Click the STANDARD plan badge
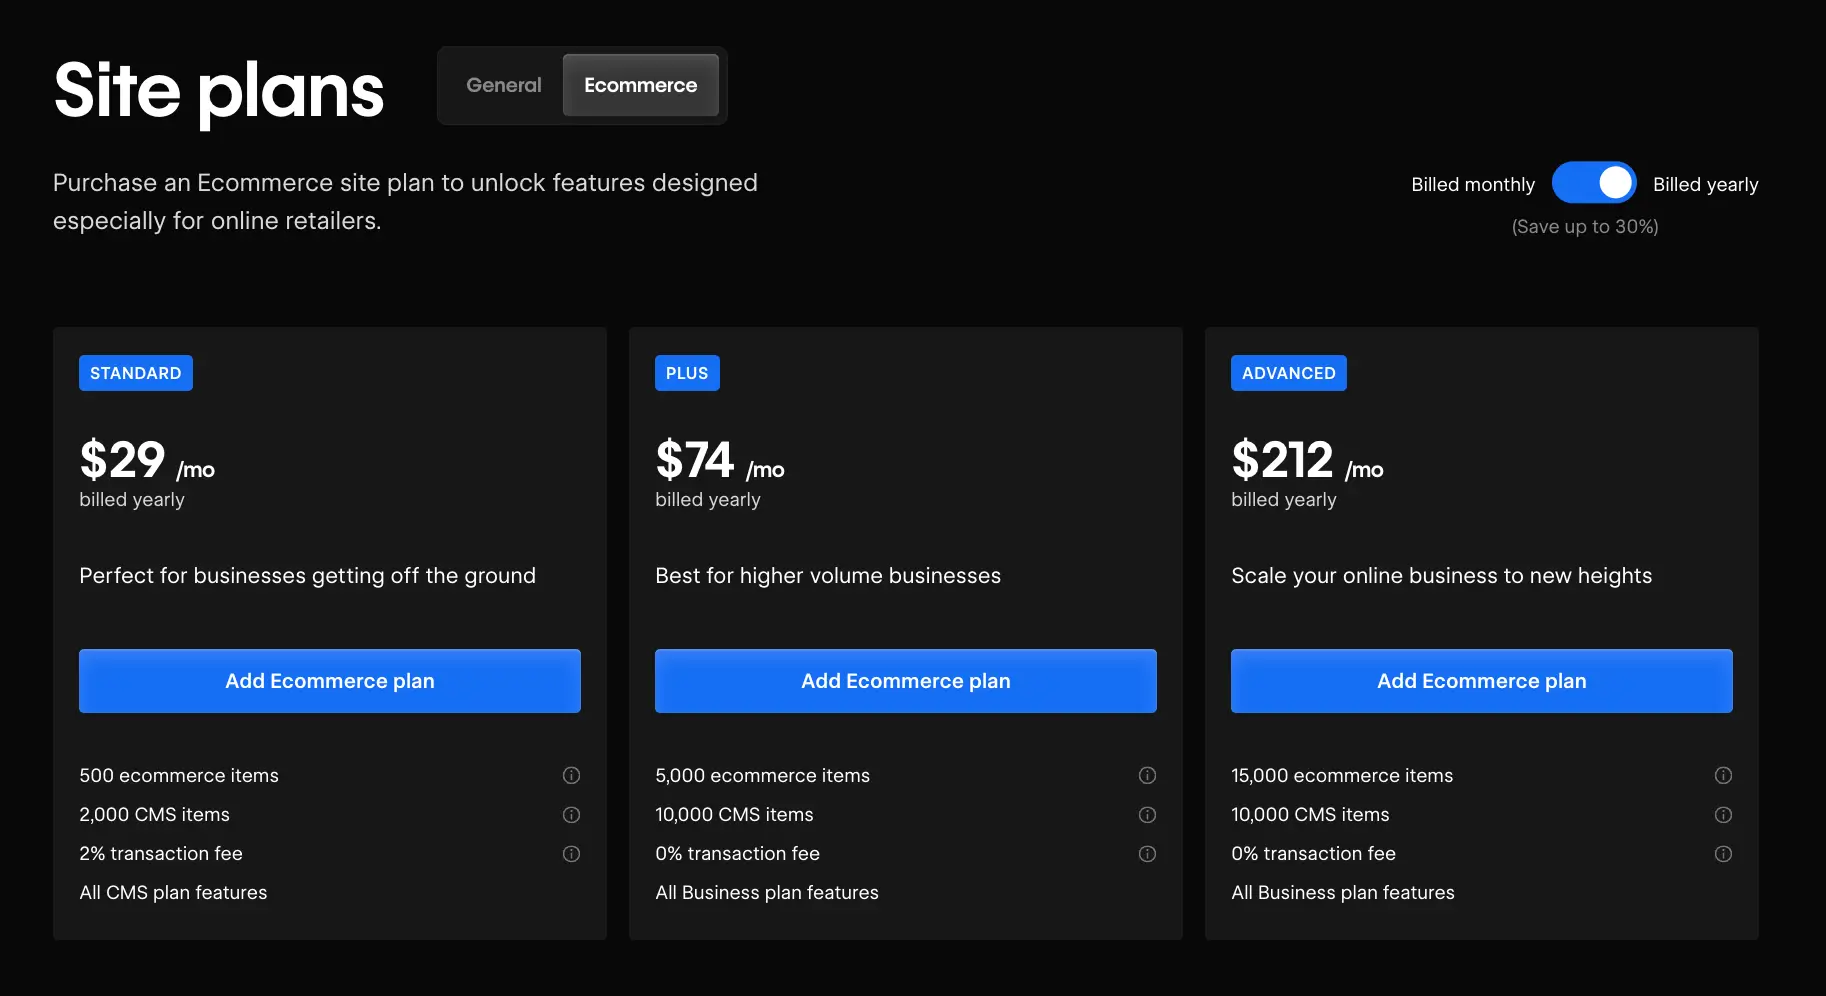 point(136,373)
